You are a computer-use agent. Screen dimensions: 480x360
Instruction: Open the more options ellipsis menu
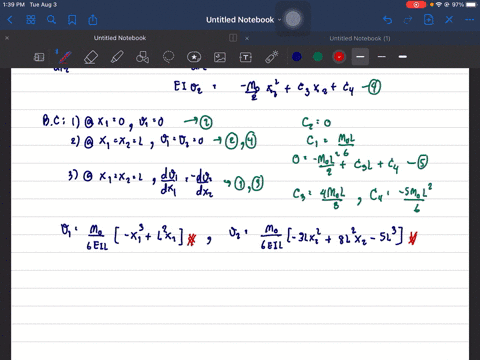coord(470,20)
